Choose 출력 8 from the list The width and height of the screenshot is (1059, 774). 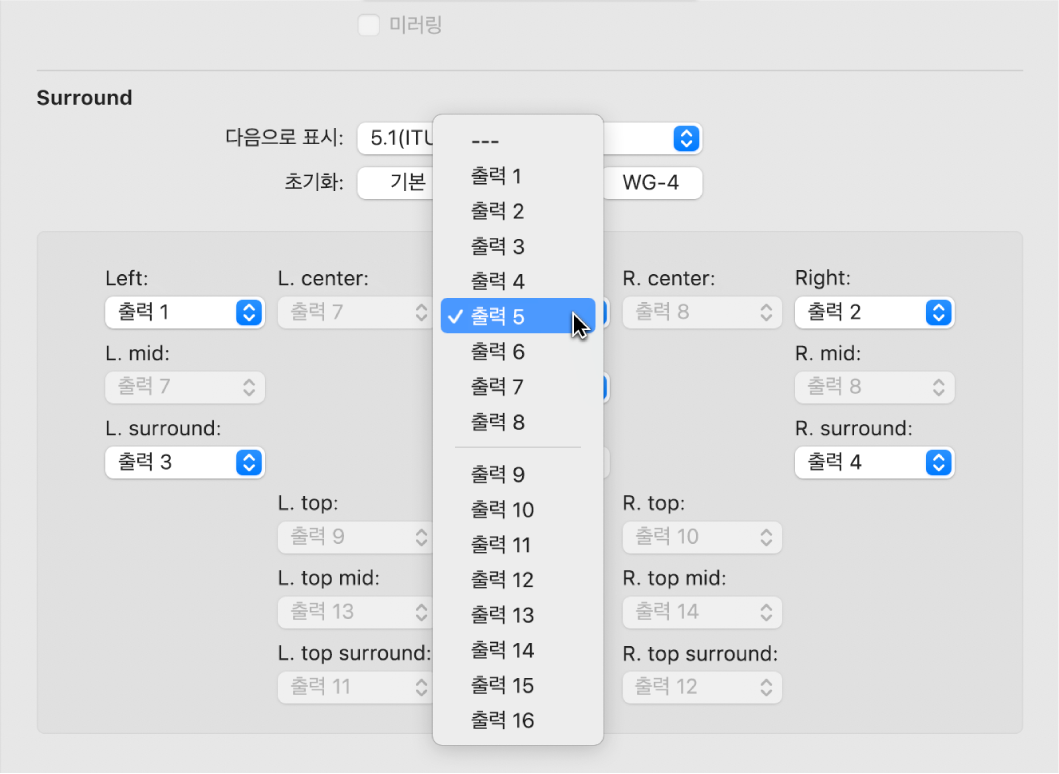coord(497,422)
